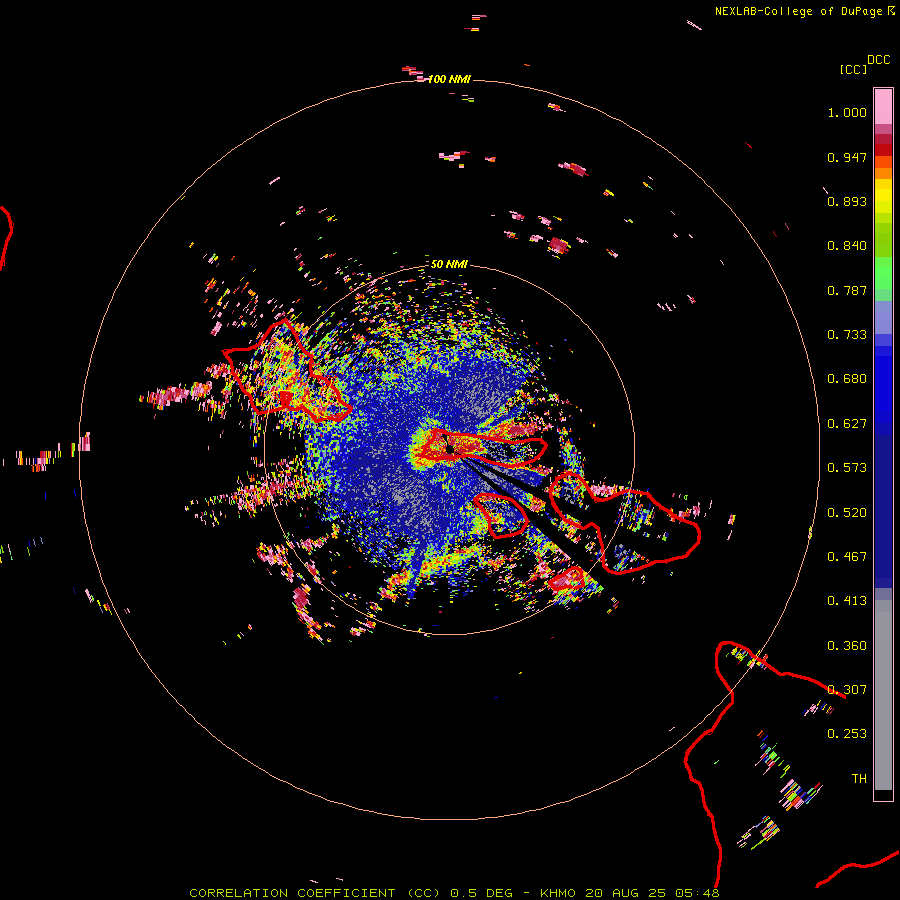Select the 0.253 legend value
900x900 pixels.
(847, 734)
